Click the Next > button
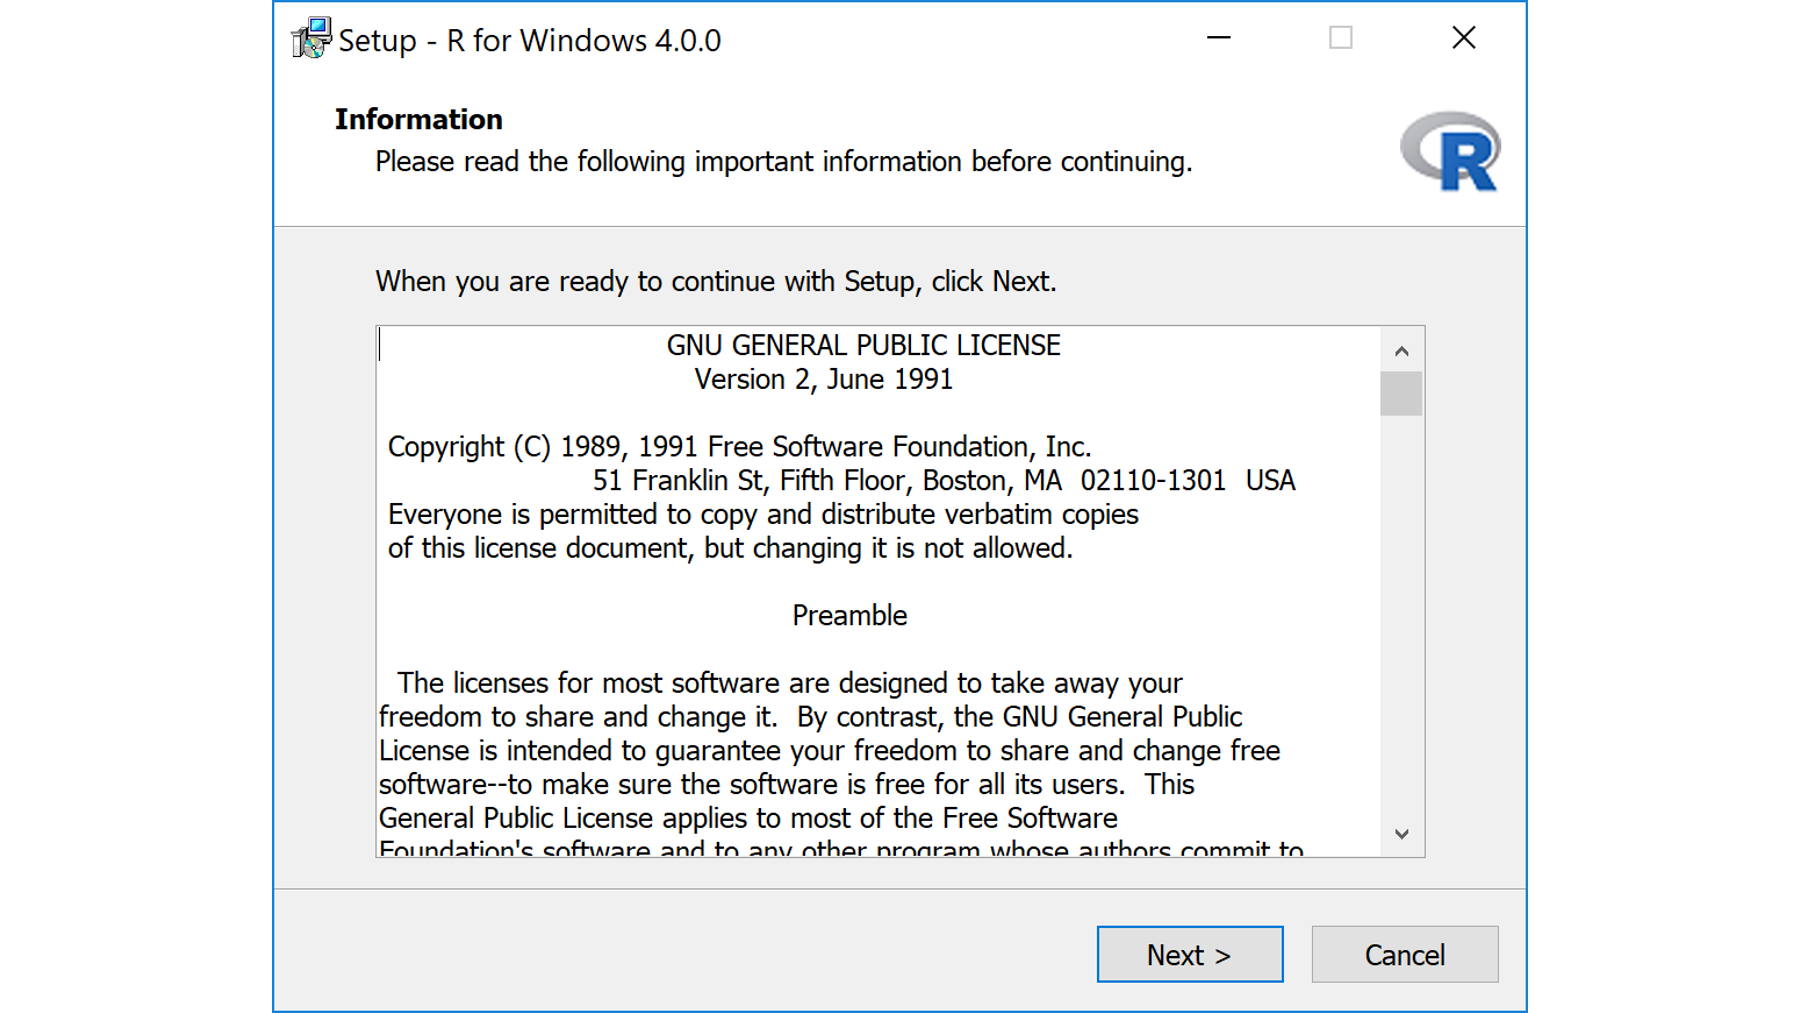 click(1190, 954)
